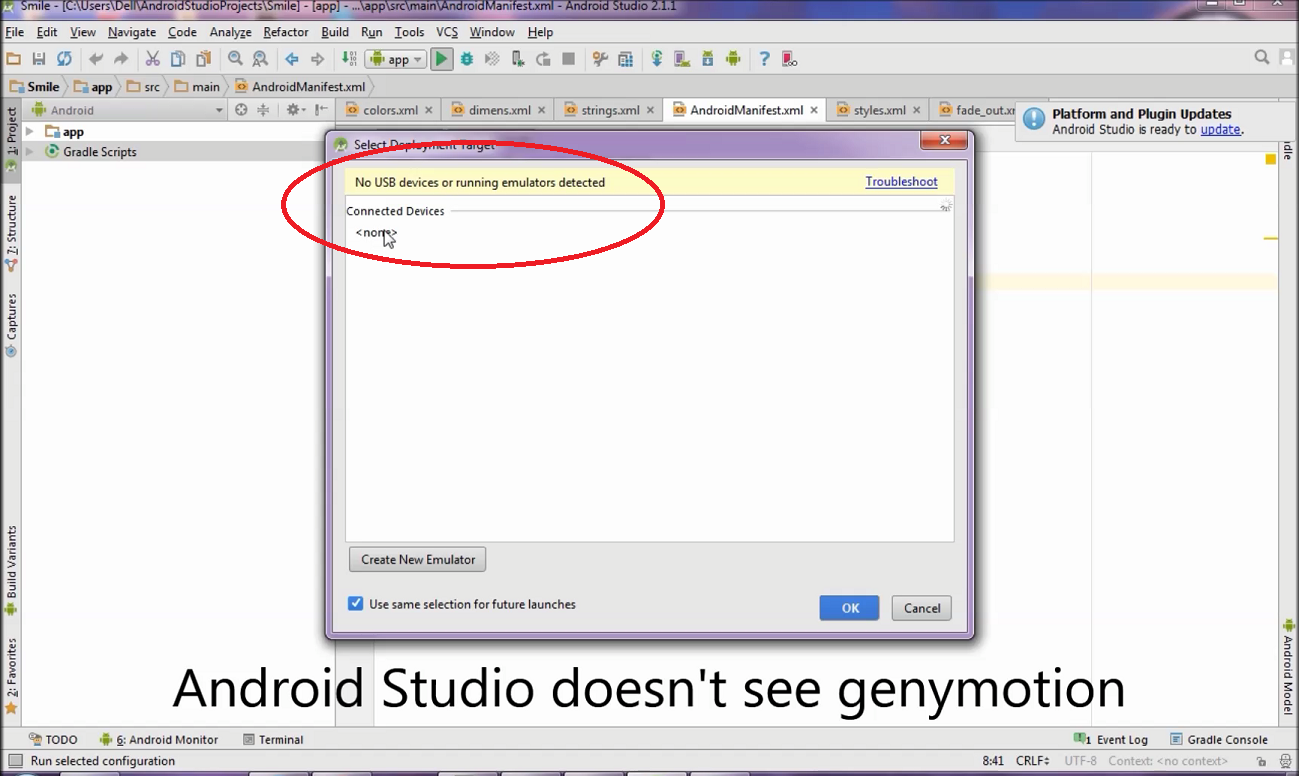
Task: Open the Structure side panel tab
Action: pyautogui.click(x=12, y=232)
